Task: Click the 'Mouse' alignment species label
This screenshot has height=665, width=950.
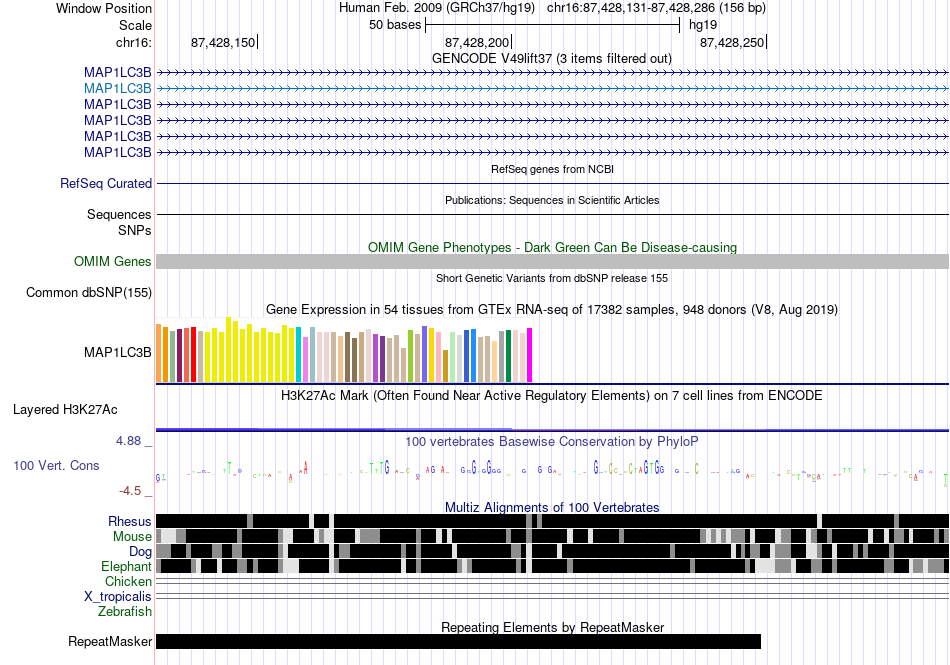Action: pos(132,537)
